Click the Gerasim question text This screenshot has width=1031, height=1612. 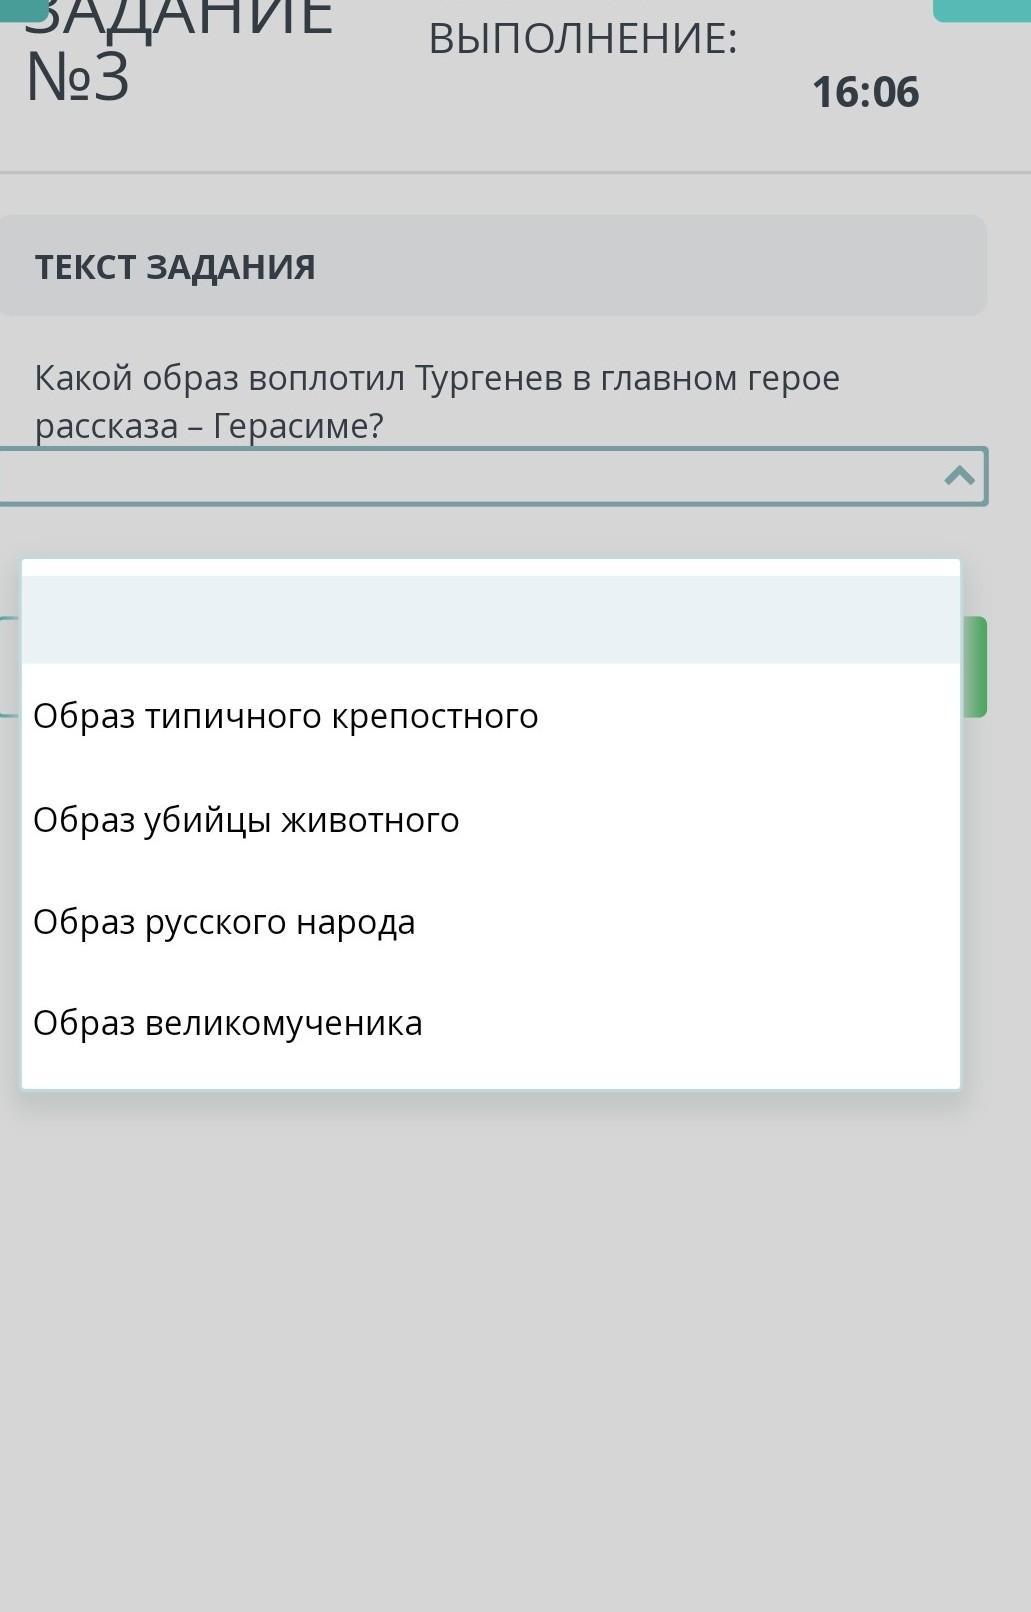[437, 402]
